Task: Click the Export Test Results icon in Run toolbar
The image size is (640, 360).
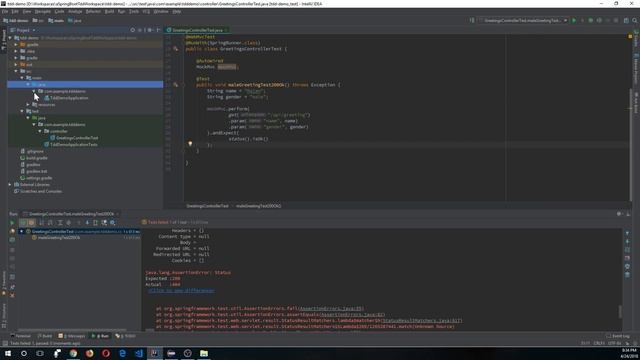Action: click(x=96, y=223)
